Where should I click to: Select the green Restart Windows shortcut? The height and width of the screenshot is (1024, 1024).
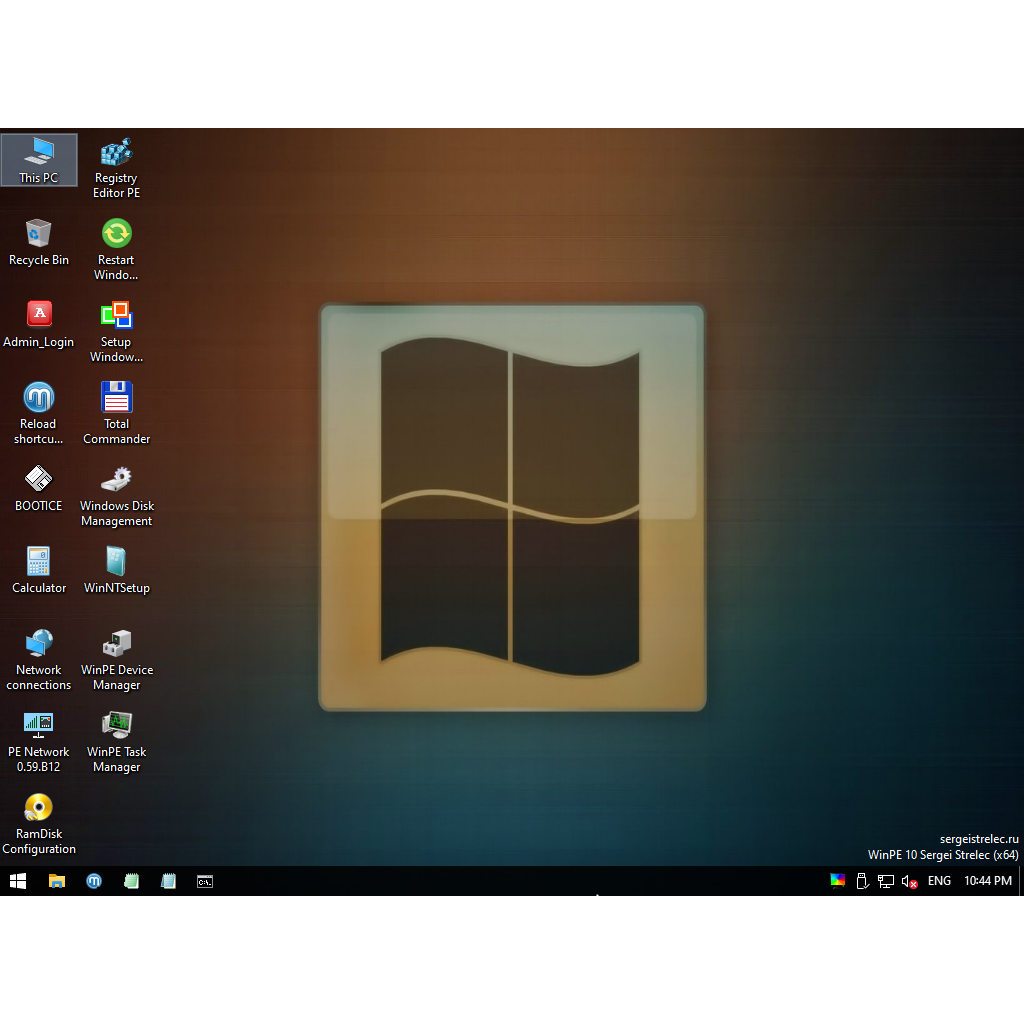coord(116,250)
